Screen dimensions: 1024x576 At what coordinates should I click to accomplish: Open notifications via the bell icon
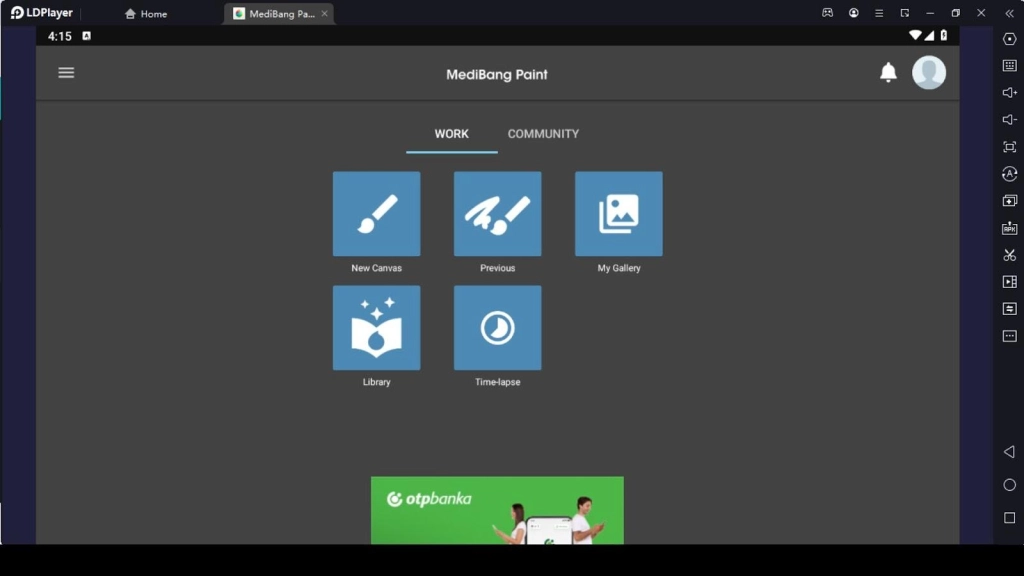(x=888, y=72)
